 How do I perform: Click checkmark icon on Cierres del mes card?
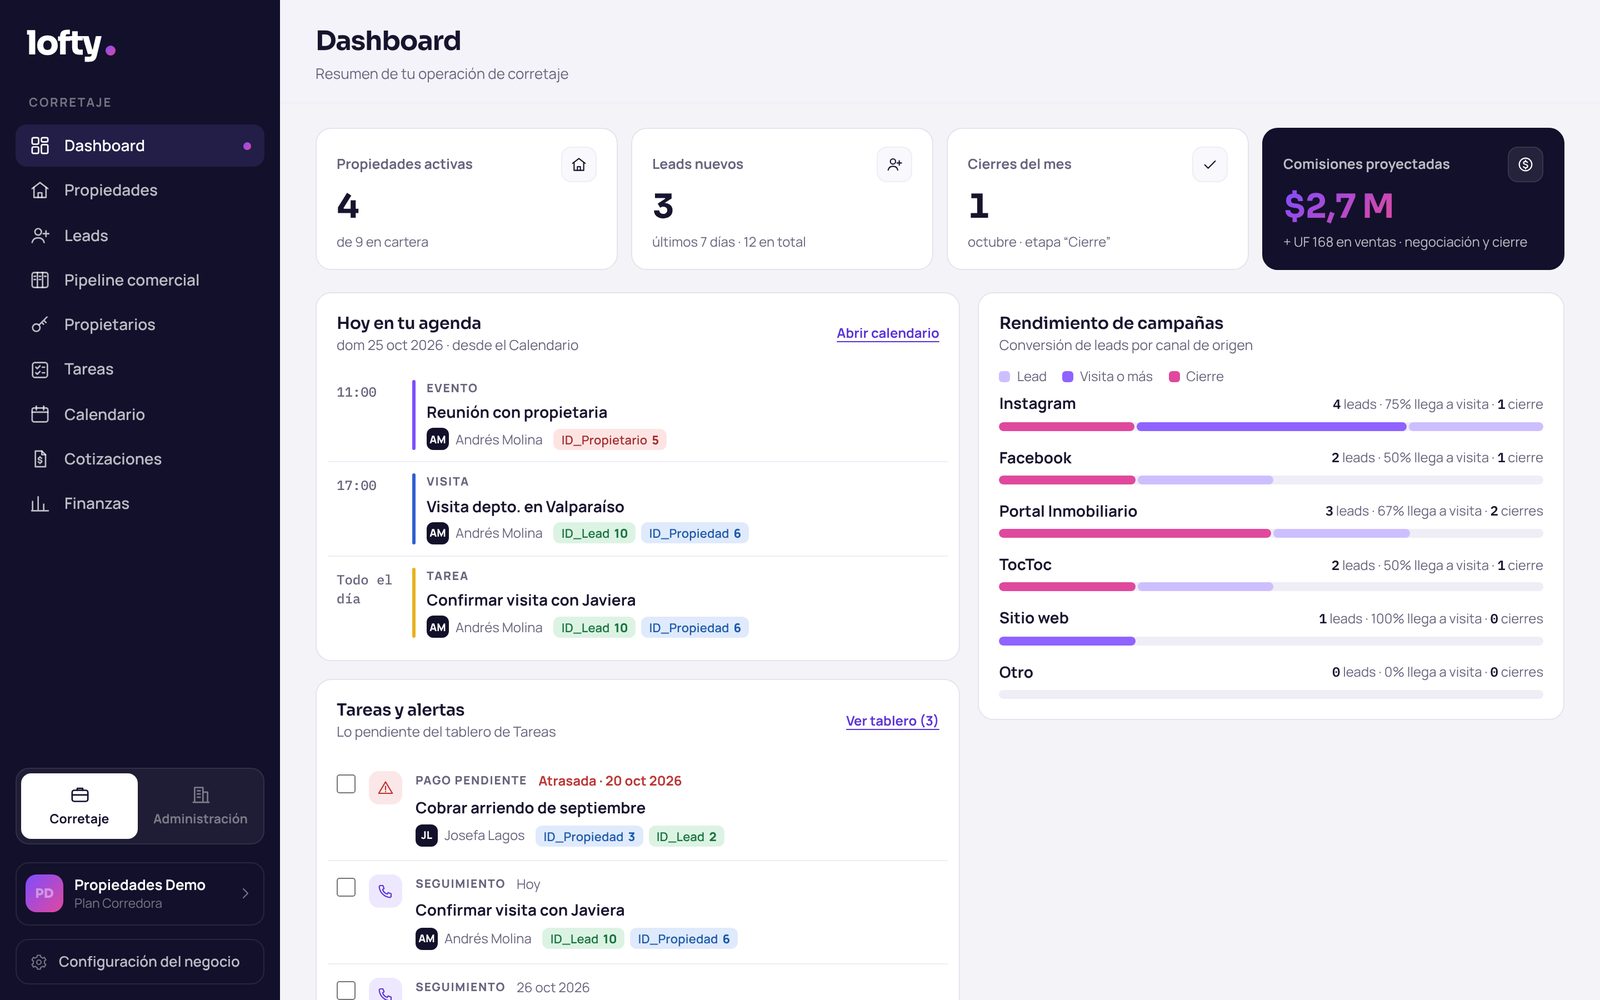(1210, 165)
